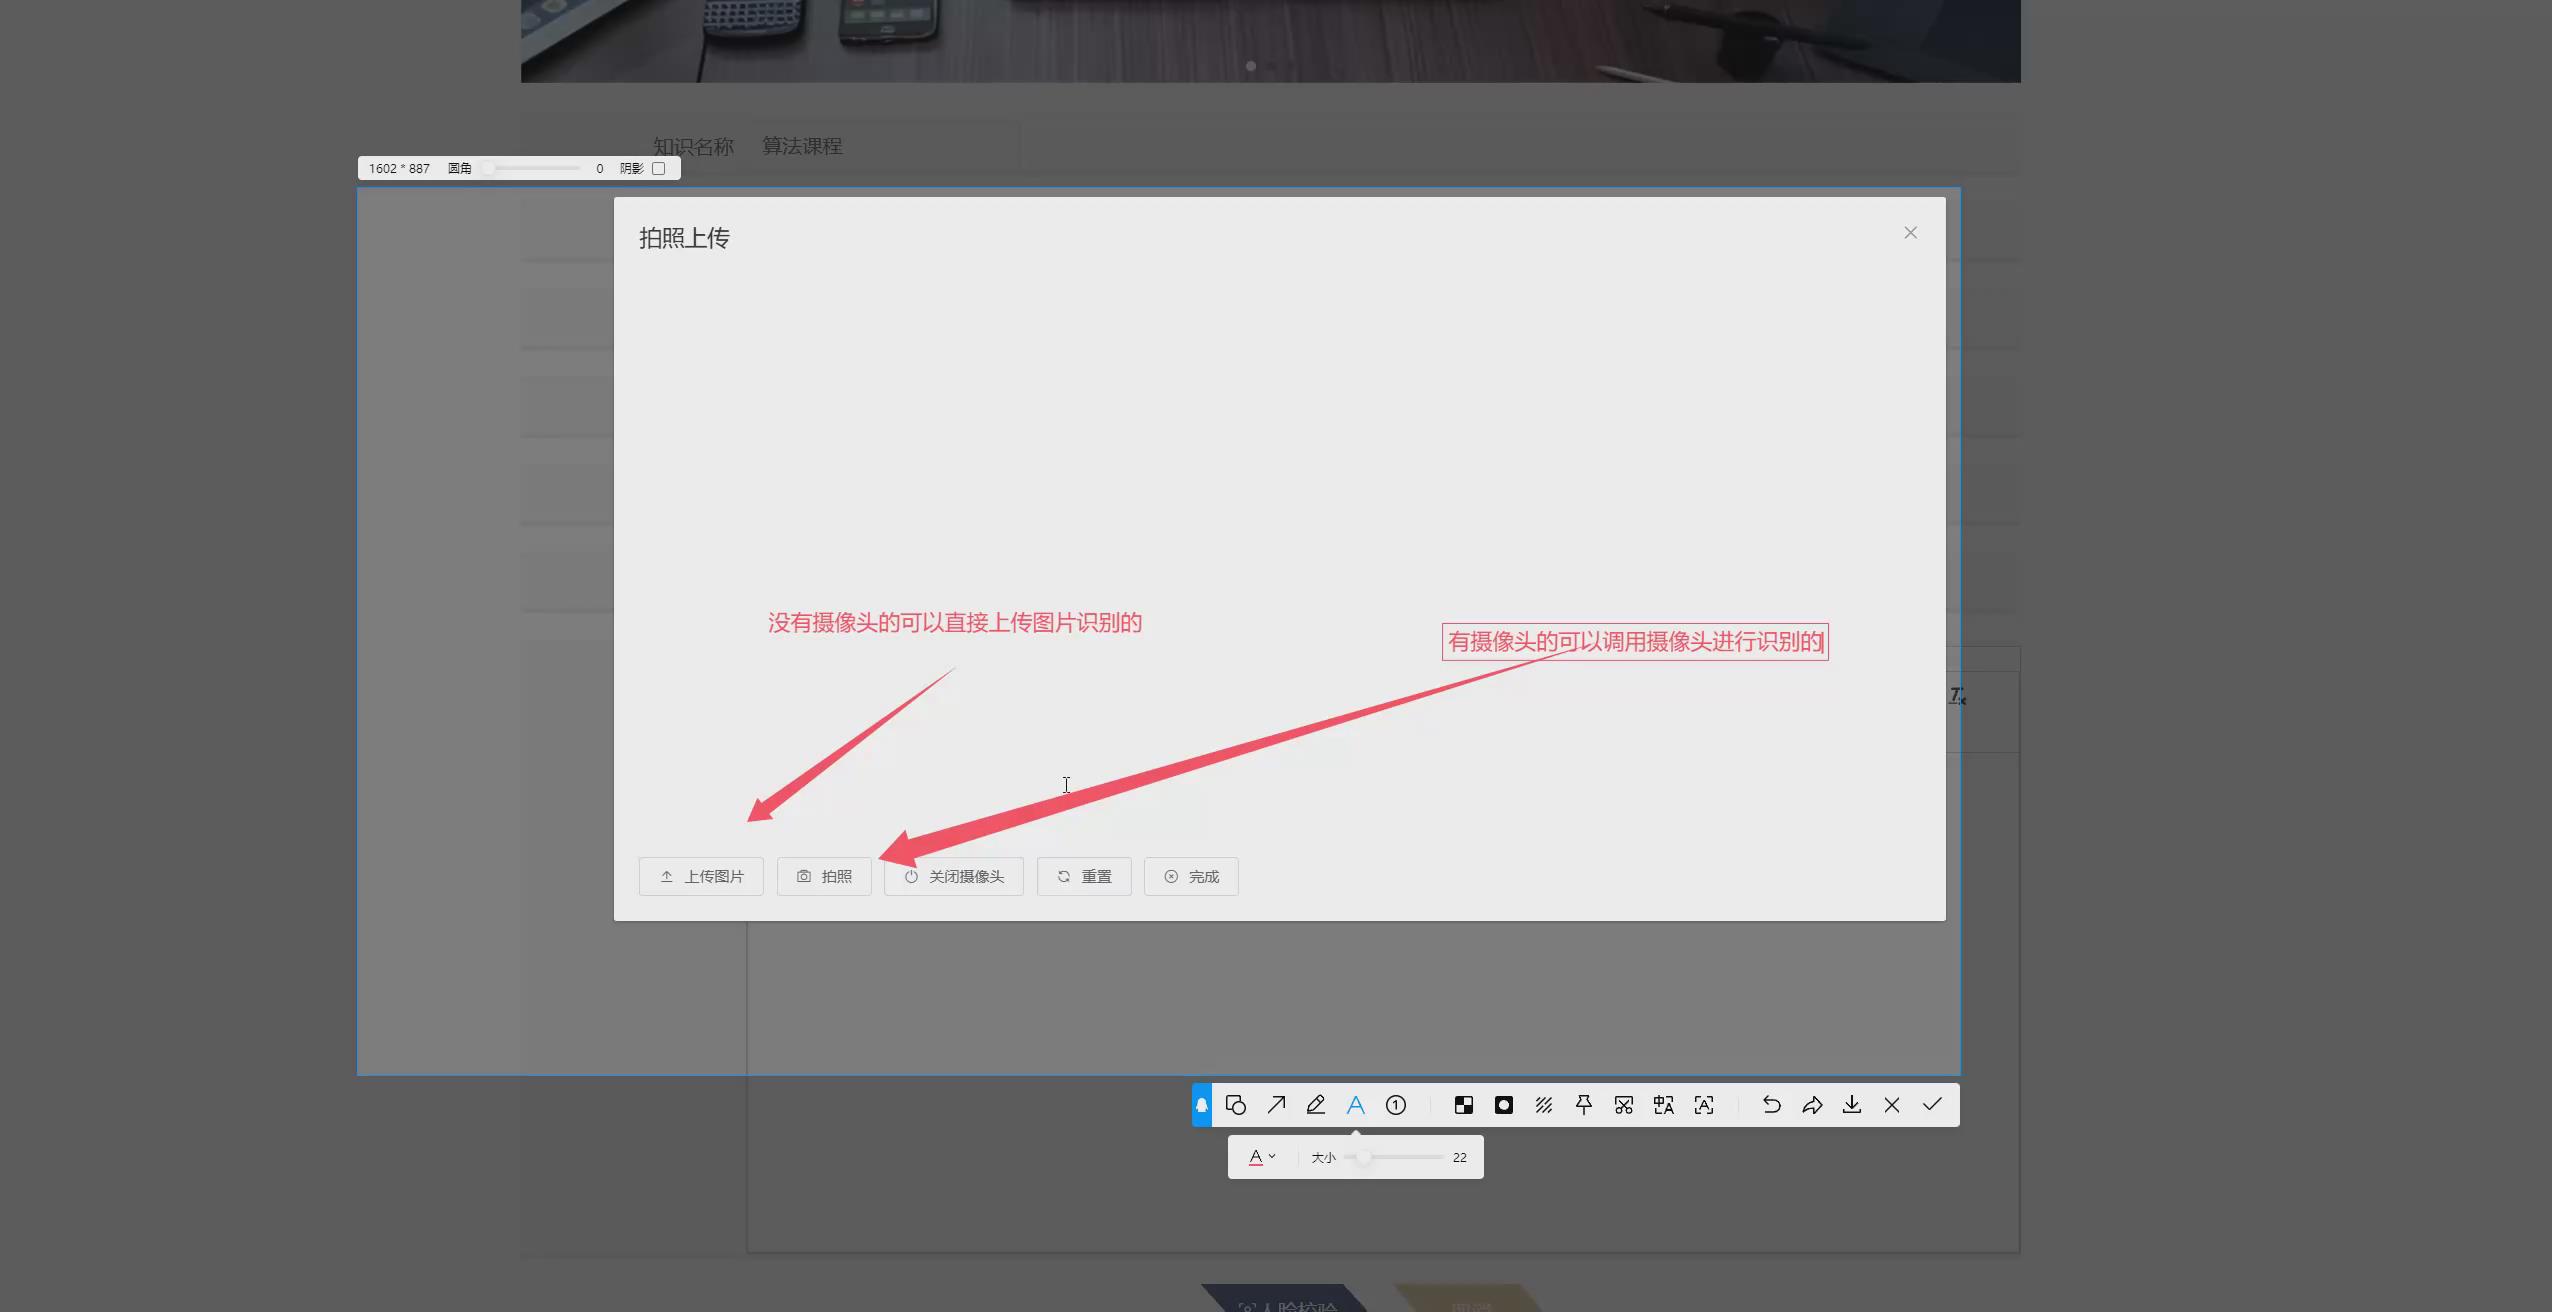Open the text color dropdown
Screen dimensions: 2552x1312
tap(1262, 1157)
